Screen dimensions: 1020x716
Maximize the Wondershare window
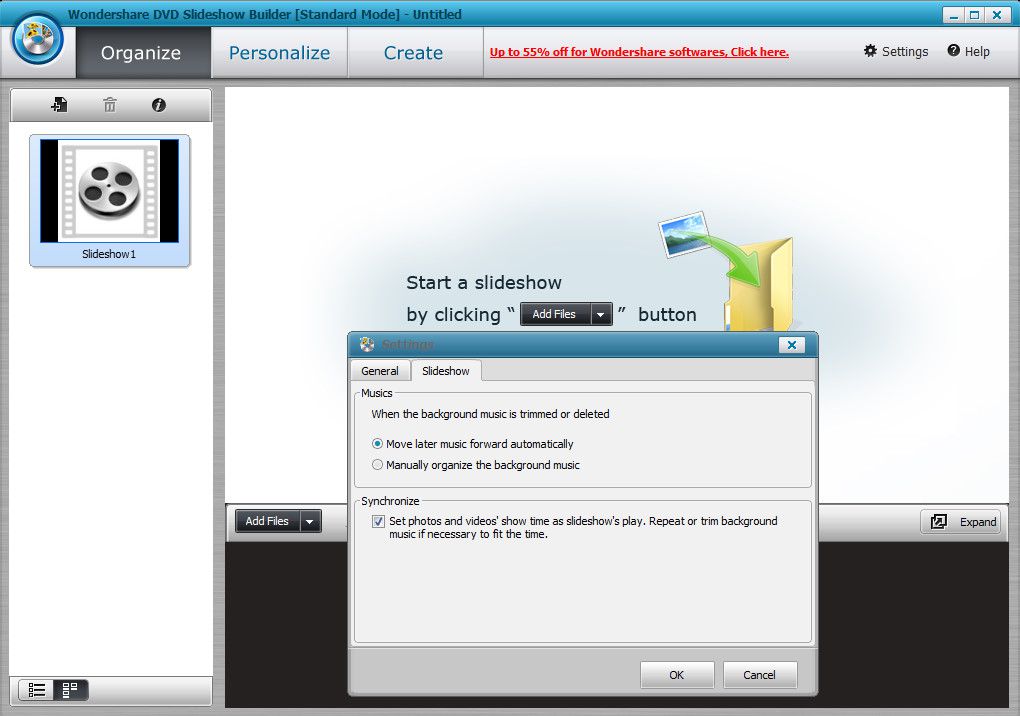(974, 15)
